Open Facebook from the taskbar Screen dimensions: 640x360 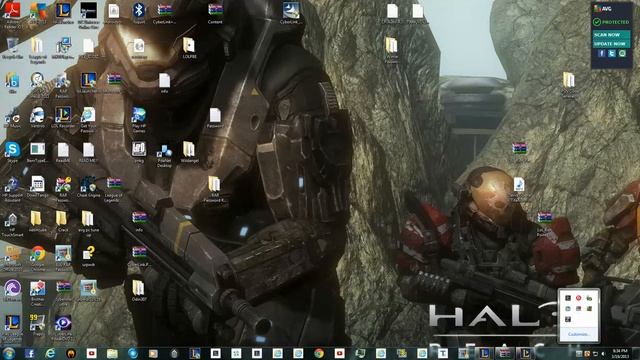[29, 353]
